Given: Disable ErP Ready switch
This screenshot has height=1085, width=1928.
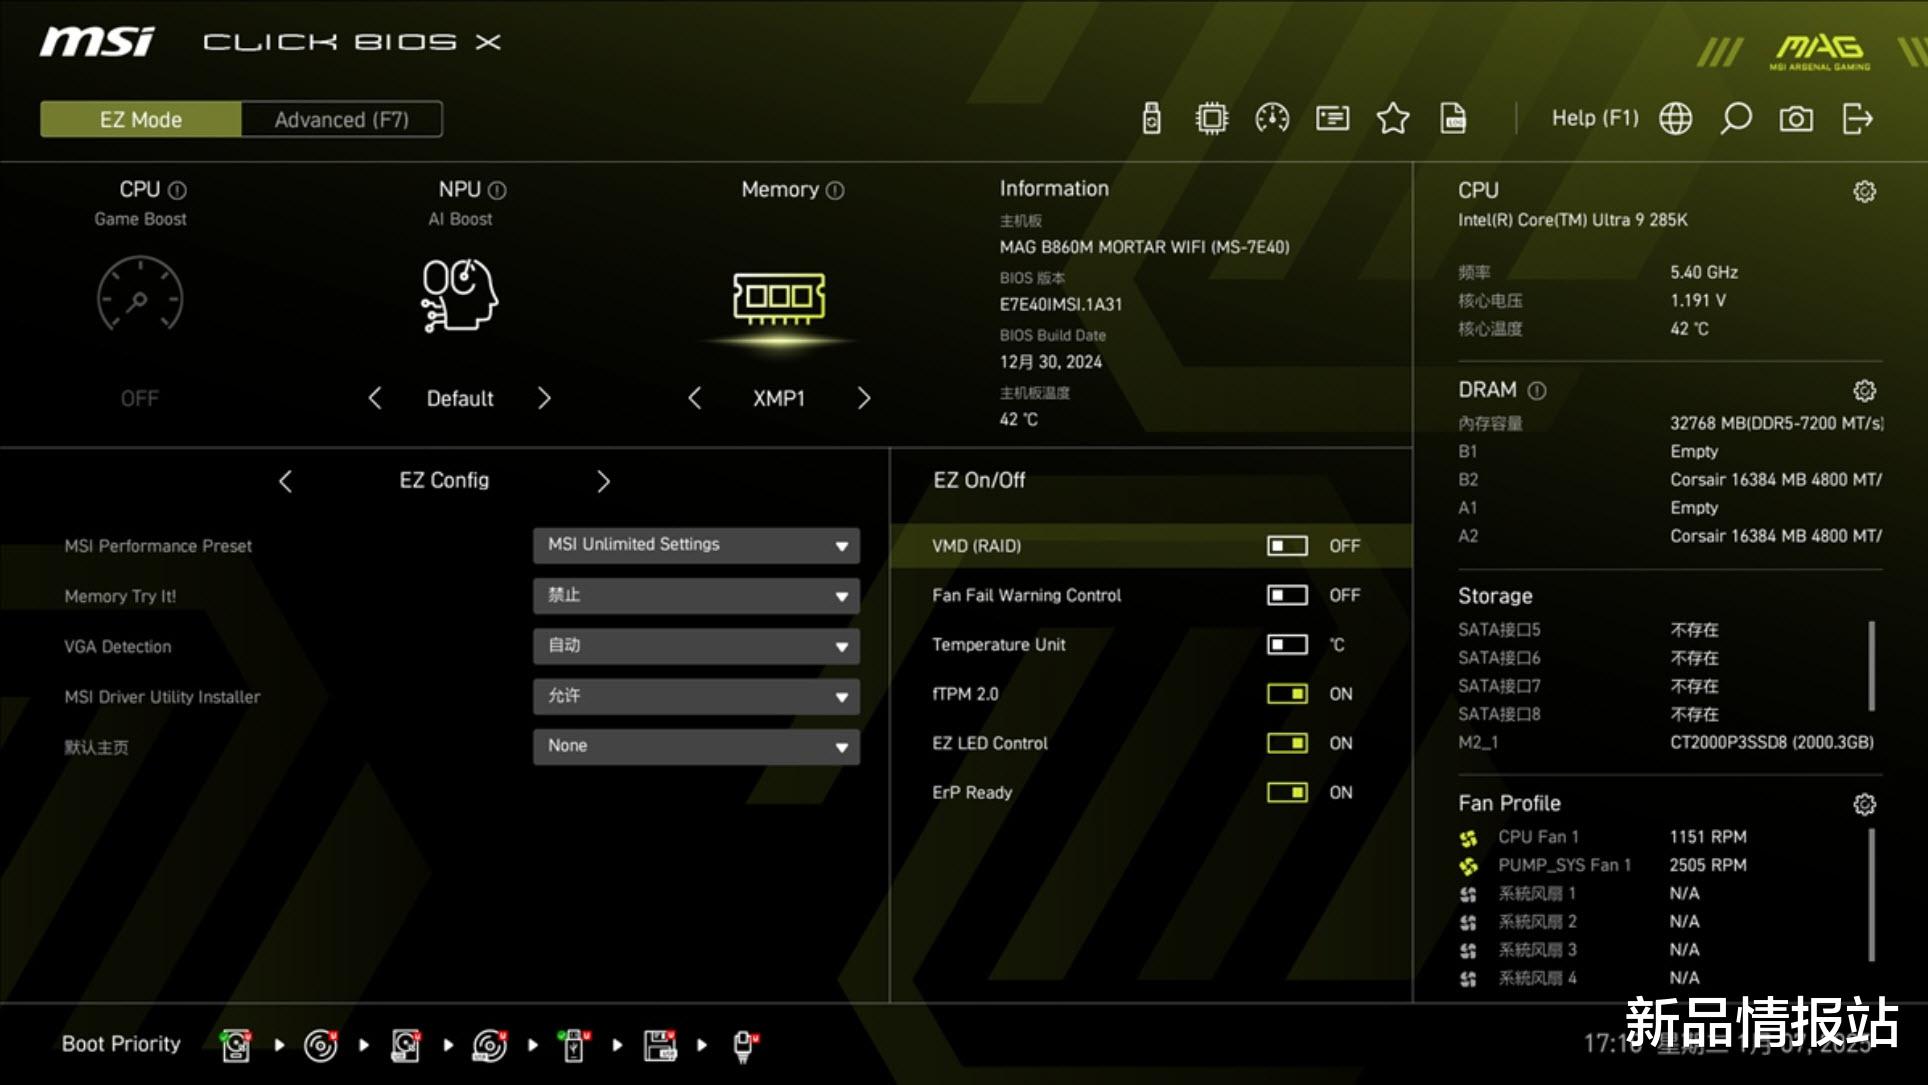Looking at the screenshot, I should (1287, 792).
